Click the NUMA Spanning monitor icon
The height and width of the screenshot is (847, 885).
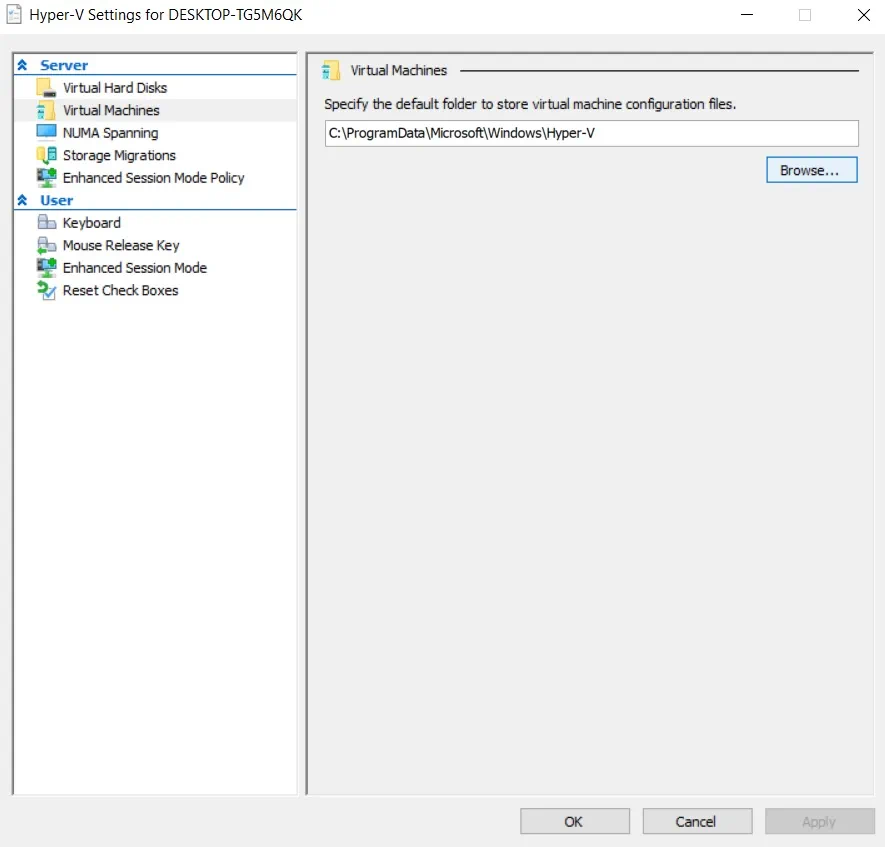46,133
